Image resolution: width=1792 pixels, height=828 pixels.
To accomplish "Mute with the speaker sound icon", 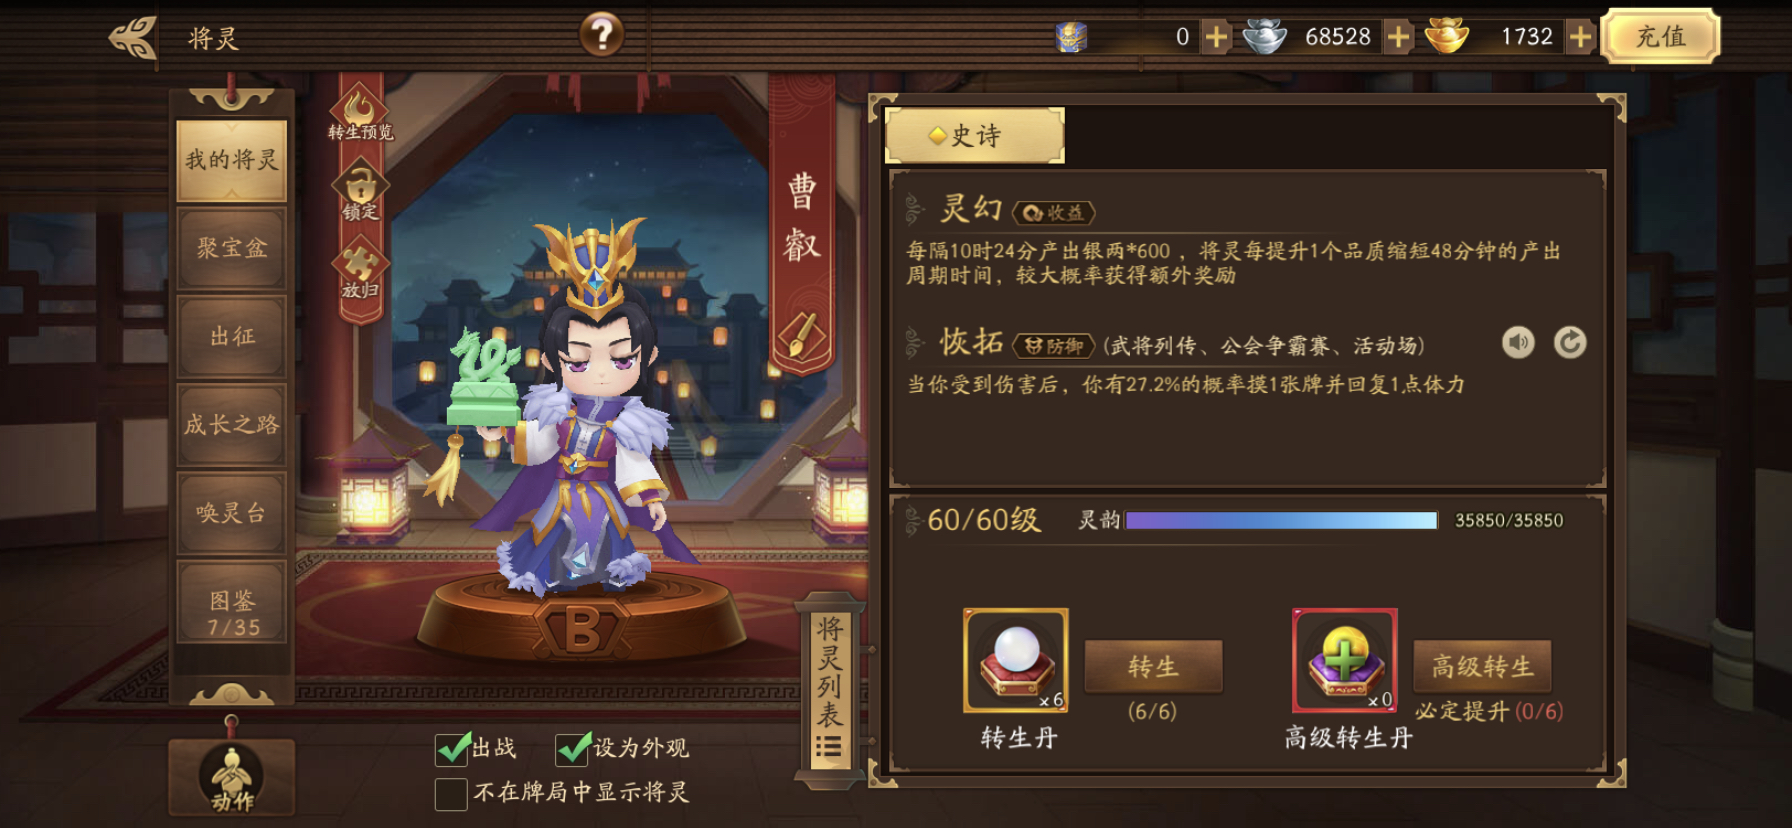I will 1518,343.
